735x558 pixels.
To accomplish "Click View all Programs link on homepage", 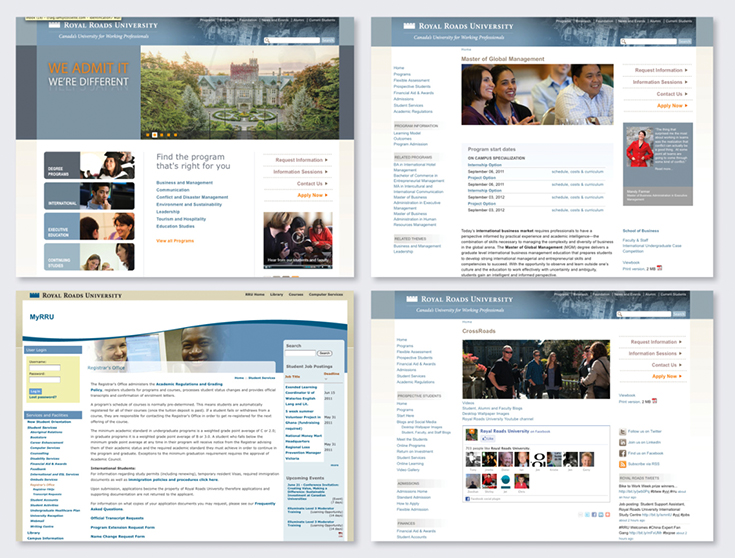I will (175, 241).
